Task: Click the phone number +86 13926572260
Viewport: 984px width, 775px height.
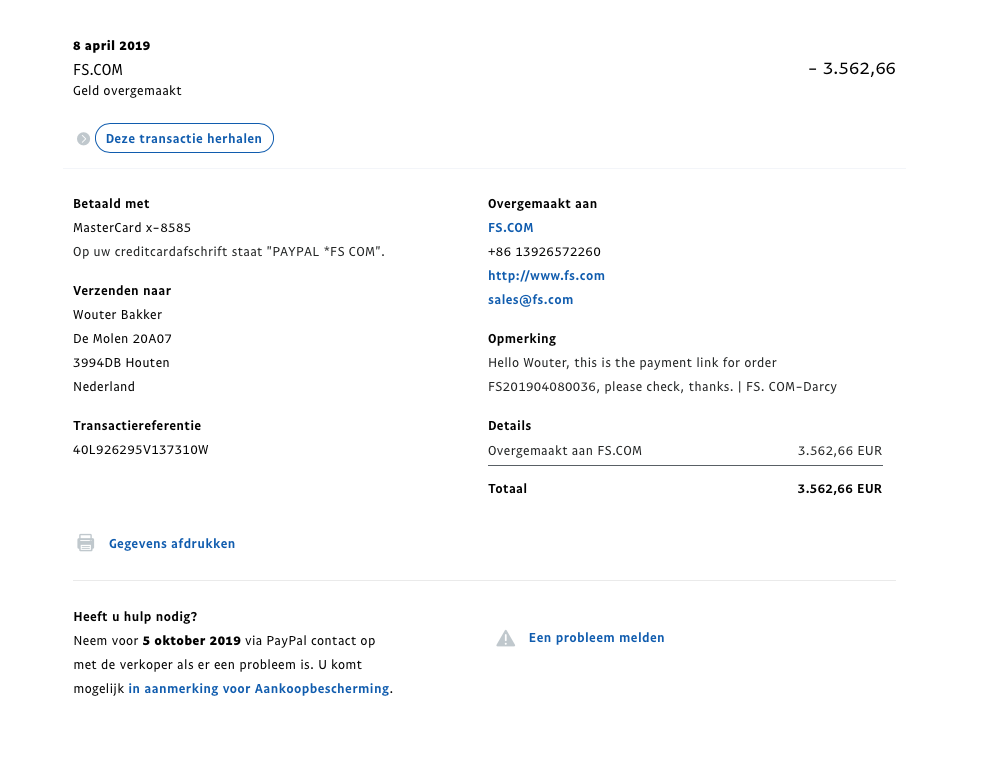Action: (x=544, y=252)
